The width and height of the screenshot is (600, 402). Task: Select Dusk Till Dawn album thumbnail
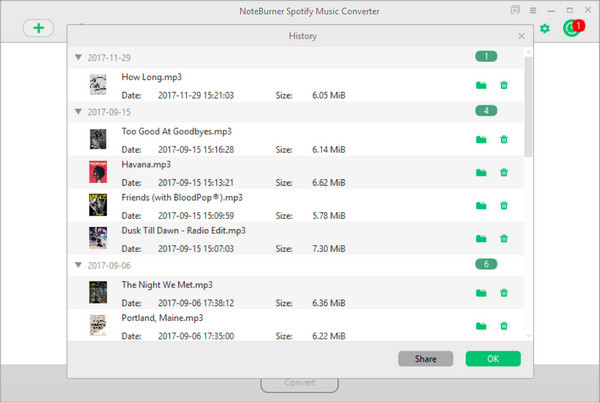(98, 238)
